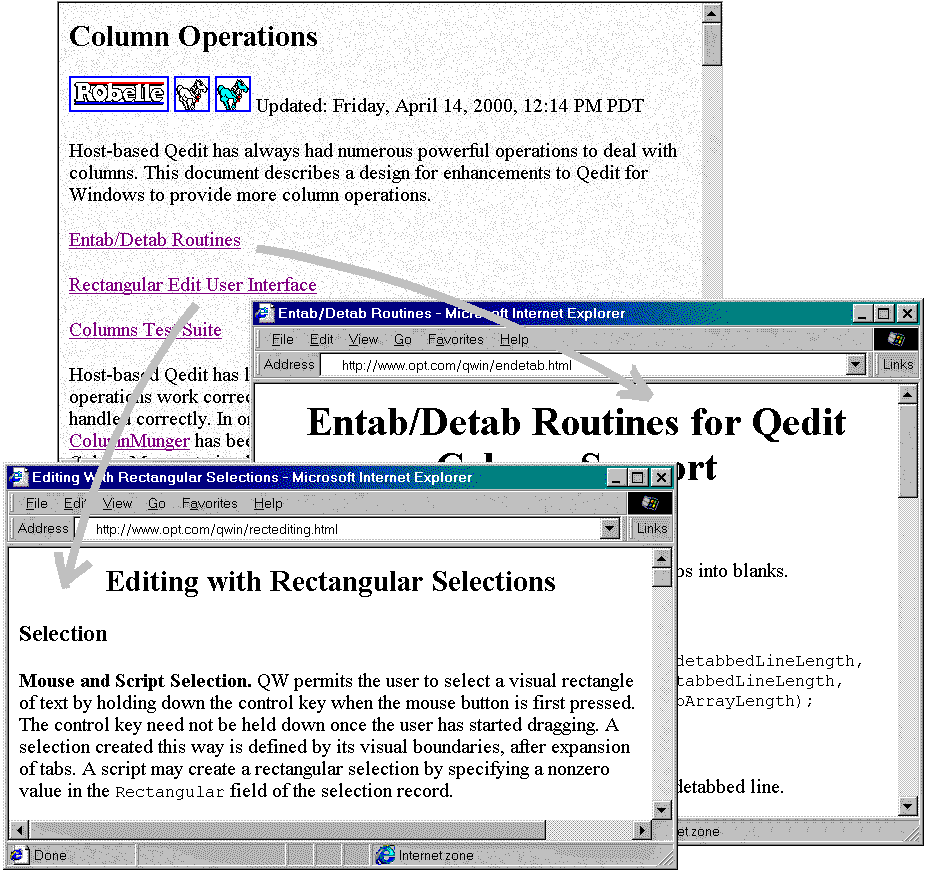Maximize the Editing With Rectangular Selections window
The image size is (928, 878).
637,477
